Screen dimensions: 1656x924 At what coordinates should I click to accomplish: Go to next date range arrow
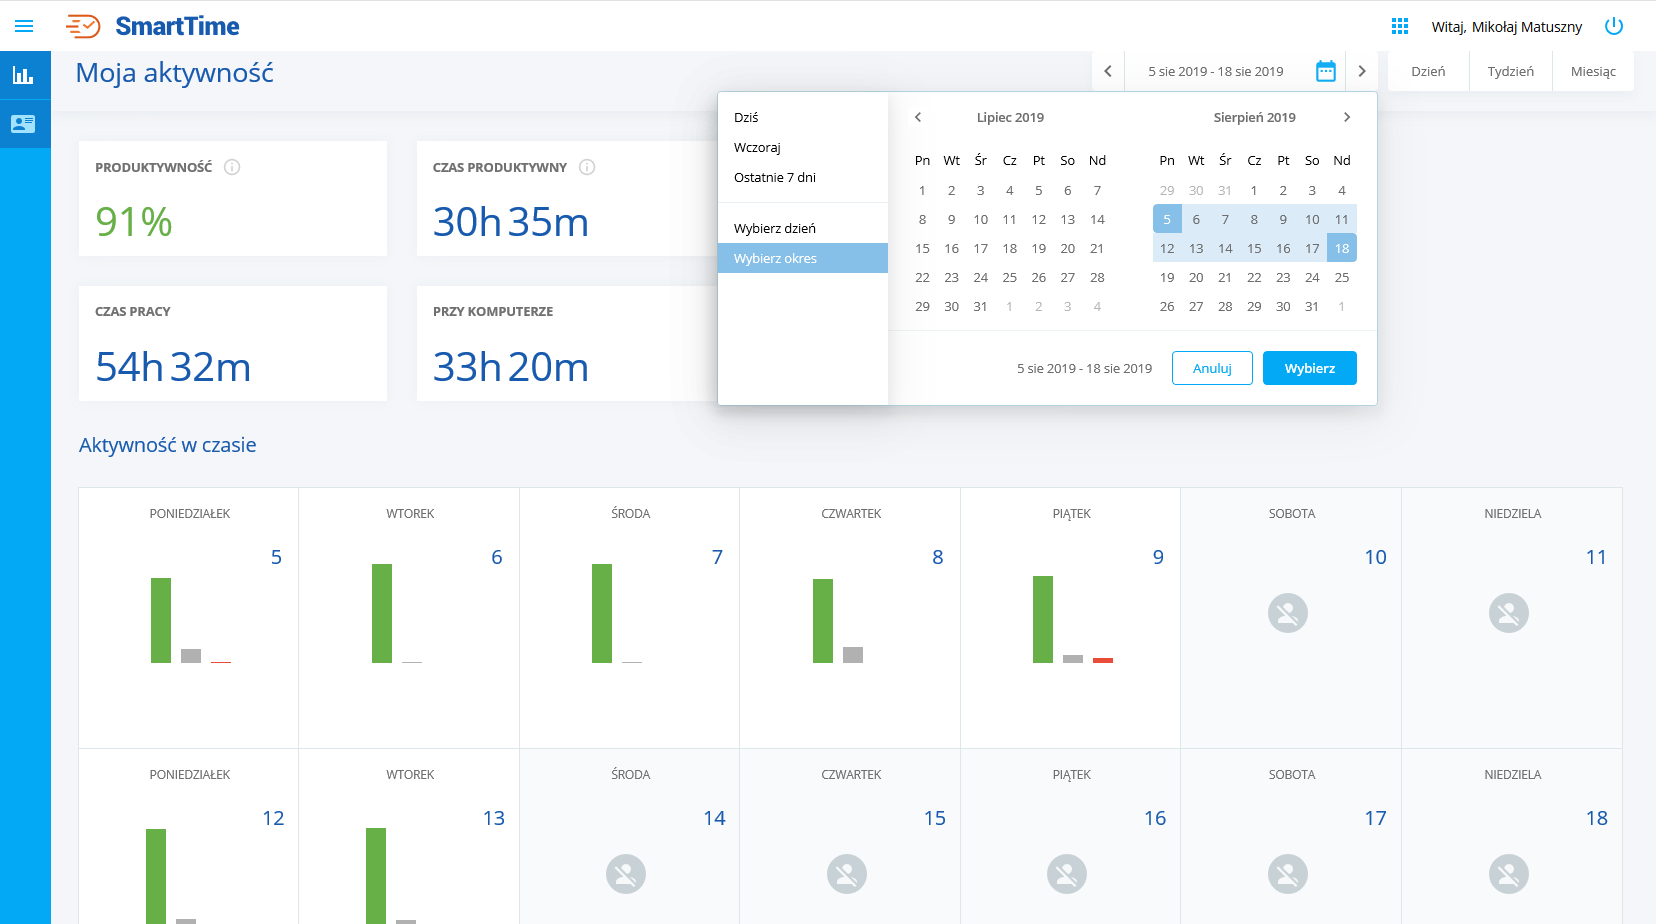pyautogui.click(x=1361, y=71)
